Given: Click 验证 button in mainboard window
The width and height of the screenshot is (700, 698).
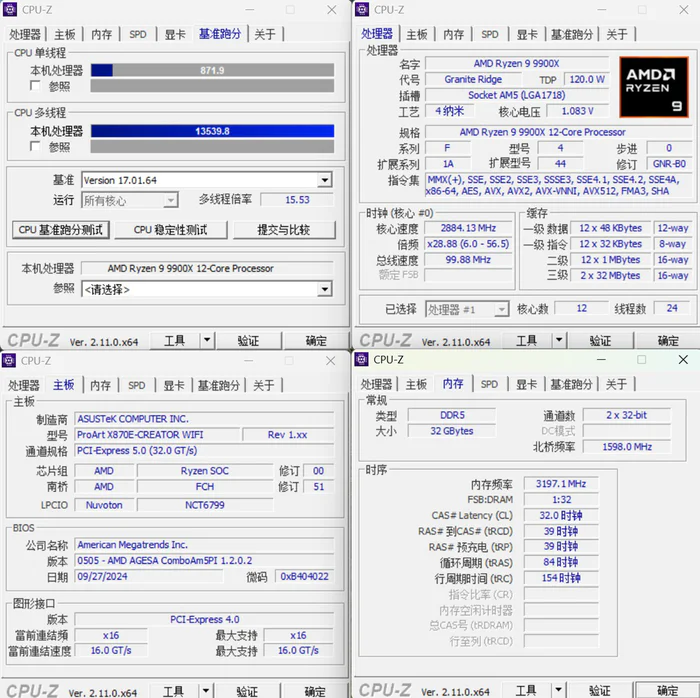Looking at the screenshot, I should coord(247,691).
